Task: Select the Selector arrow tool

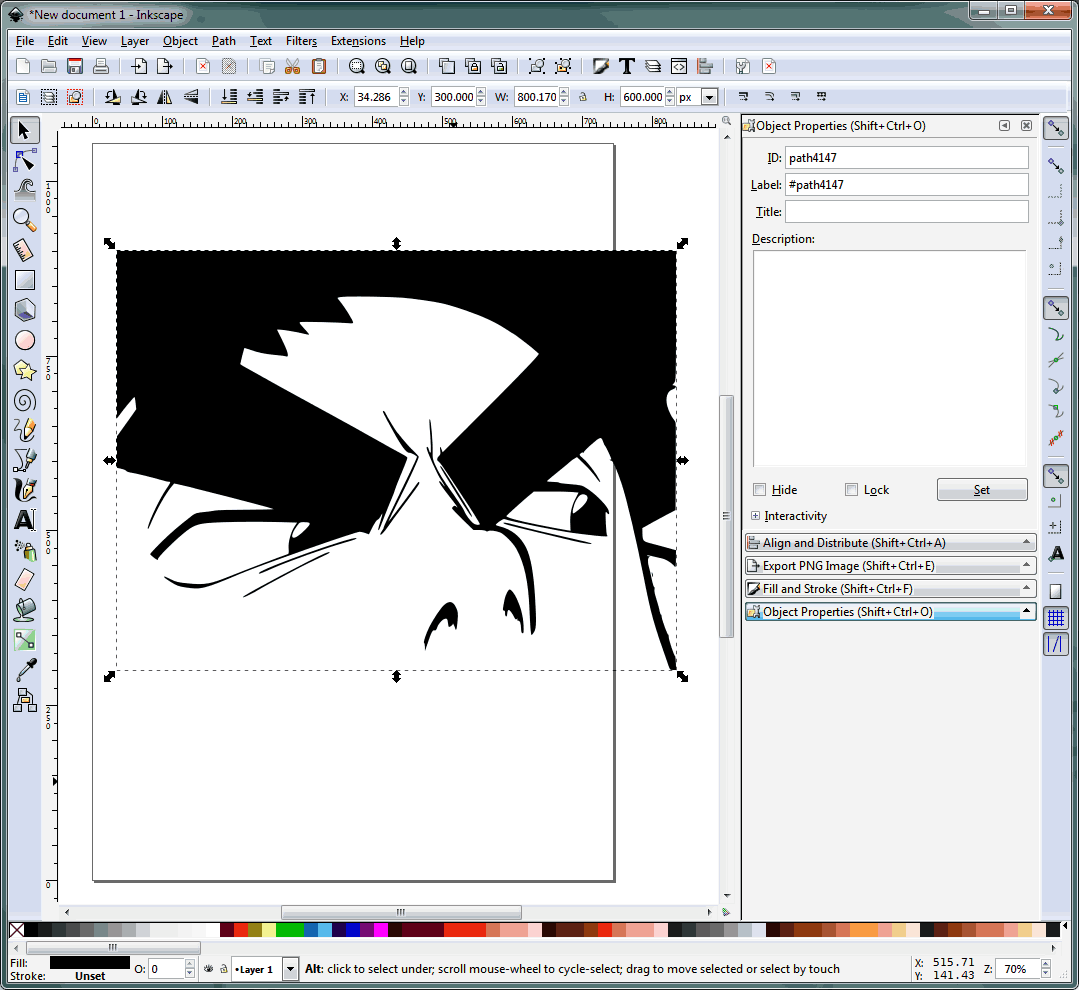Action: point(25,130)
